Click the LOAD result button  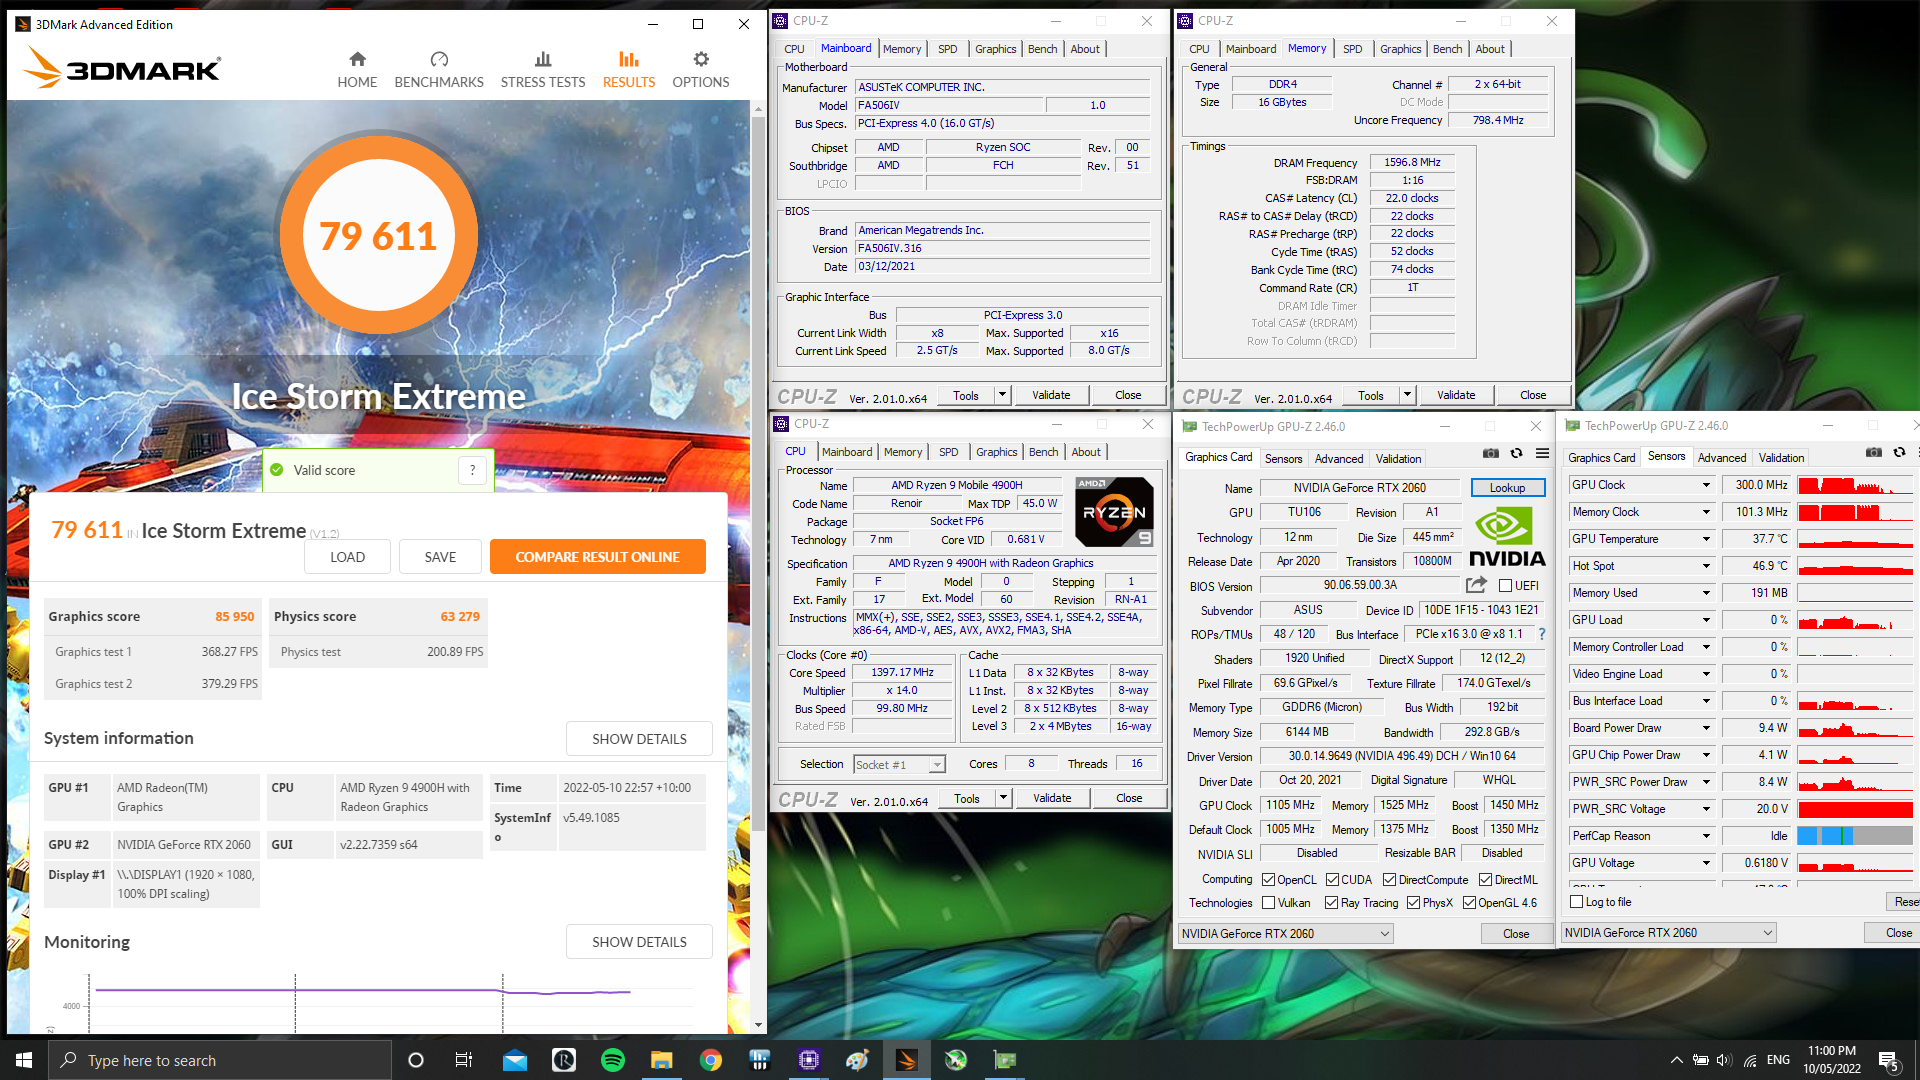[347, 557]
